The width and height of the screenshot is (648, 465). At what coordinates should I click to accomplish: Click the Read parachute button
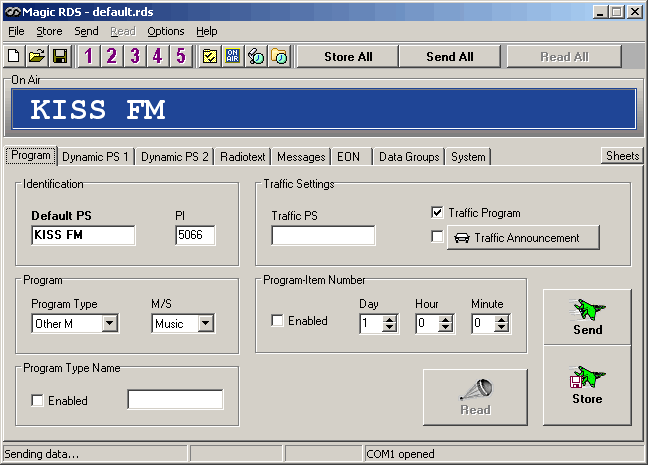[x=475, y=397]
